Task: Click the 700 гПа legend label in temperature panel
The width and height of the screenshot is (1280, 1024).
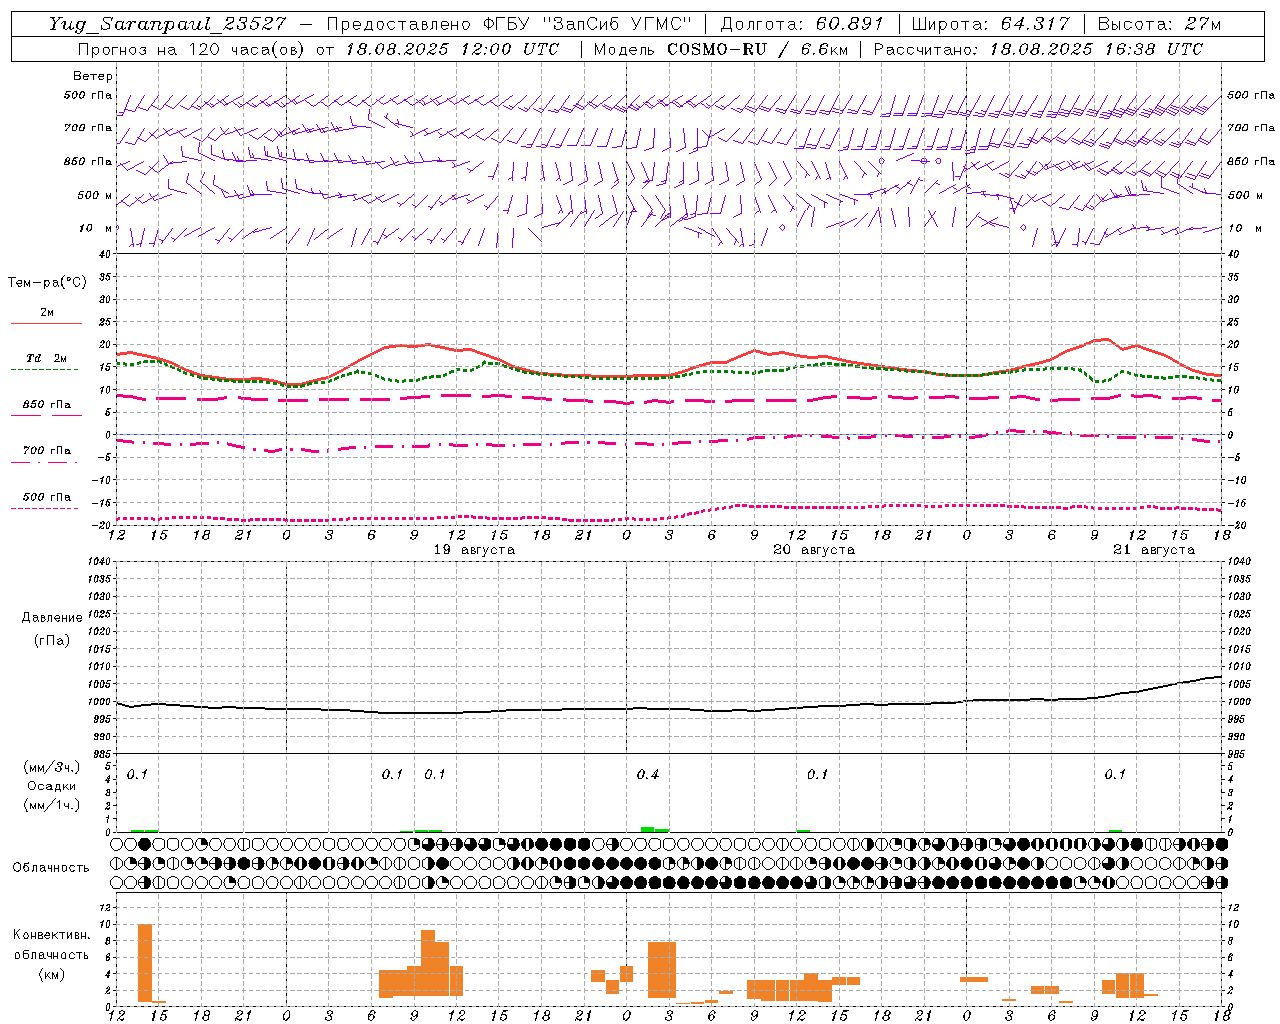Action: coord(47,451)
